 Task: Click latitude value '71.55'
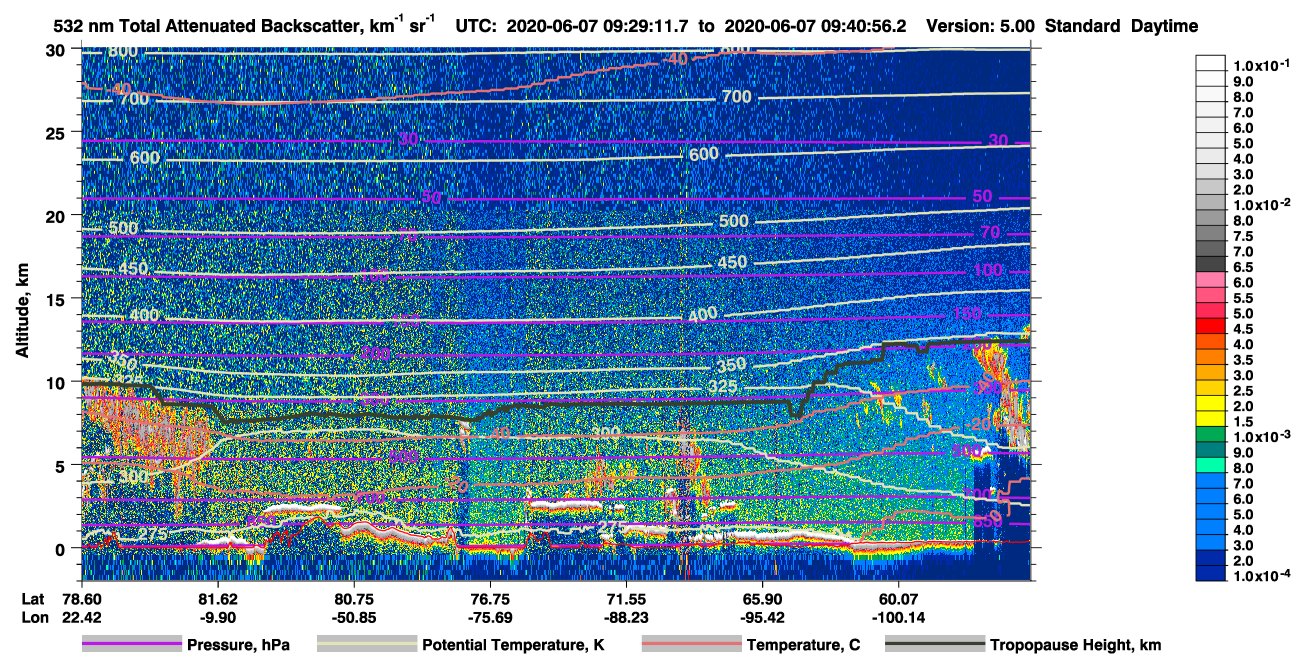coord(626,598)
